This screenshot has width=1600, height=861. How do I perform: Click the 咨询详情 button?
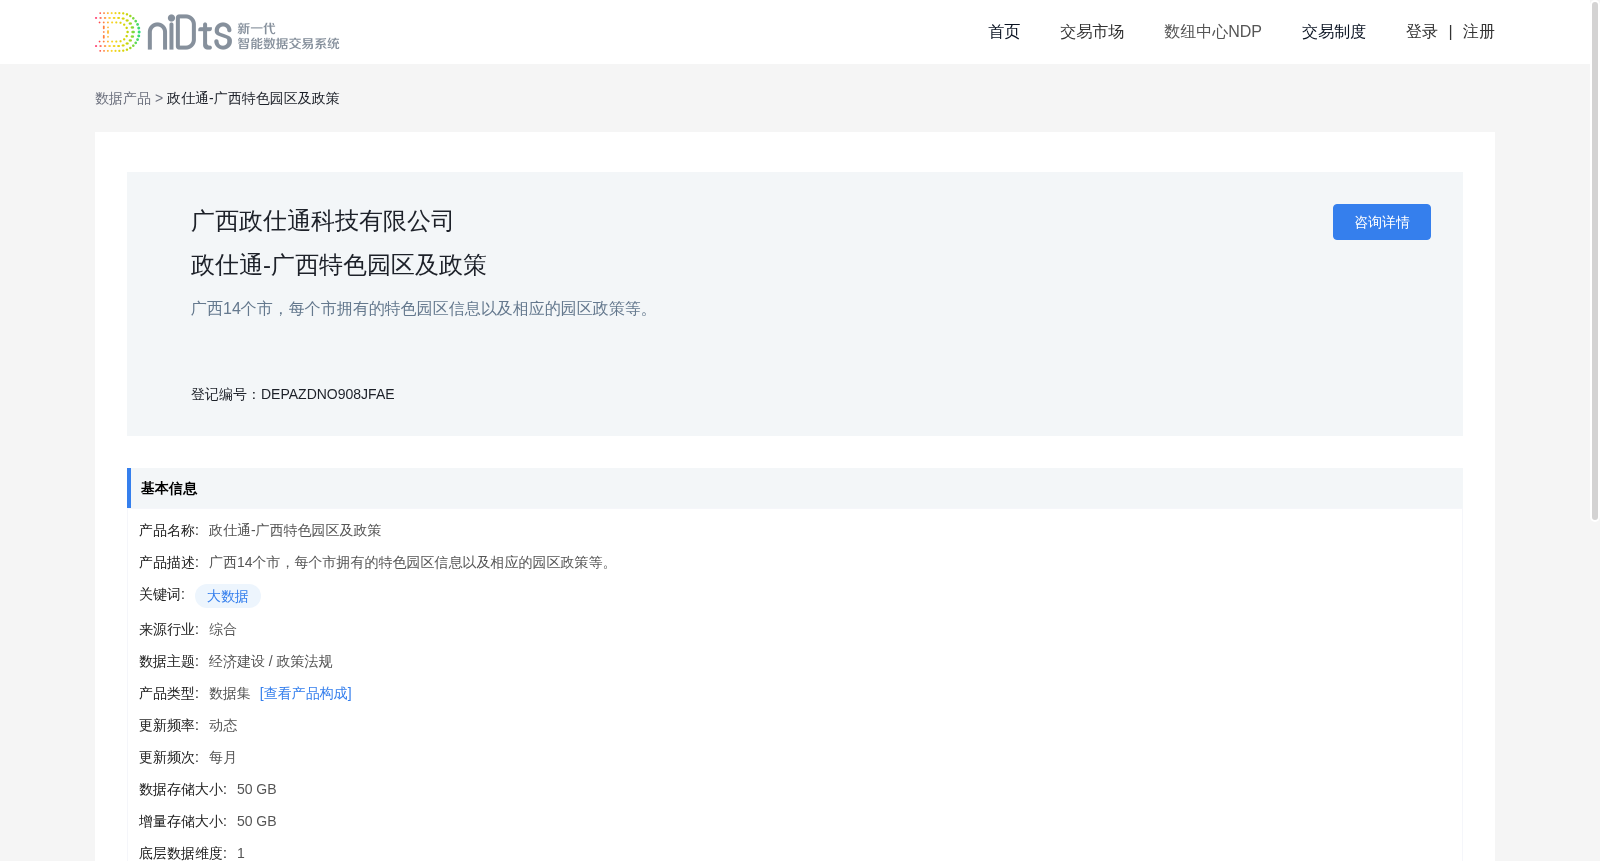pos(1382,222)
